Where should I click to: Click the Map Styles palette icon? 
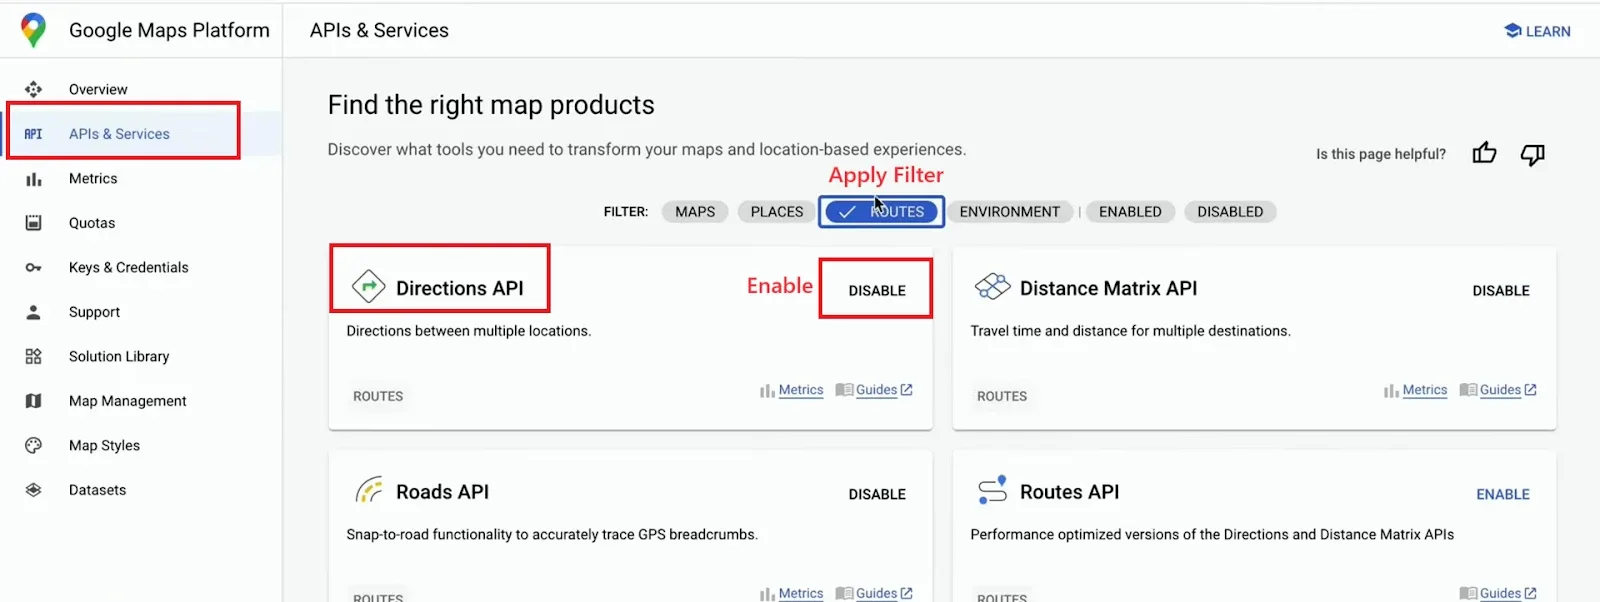click(33, 446)
